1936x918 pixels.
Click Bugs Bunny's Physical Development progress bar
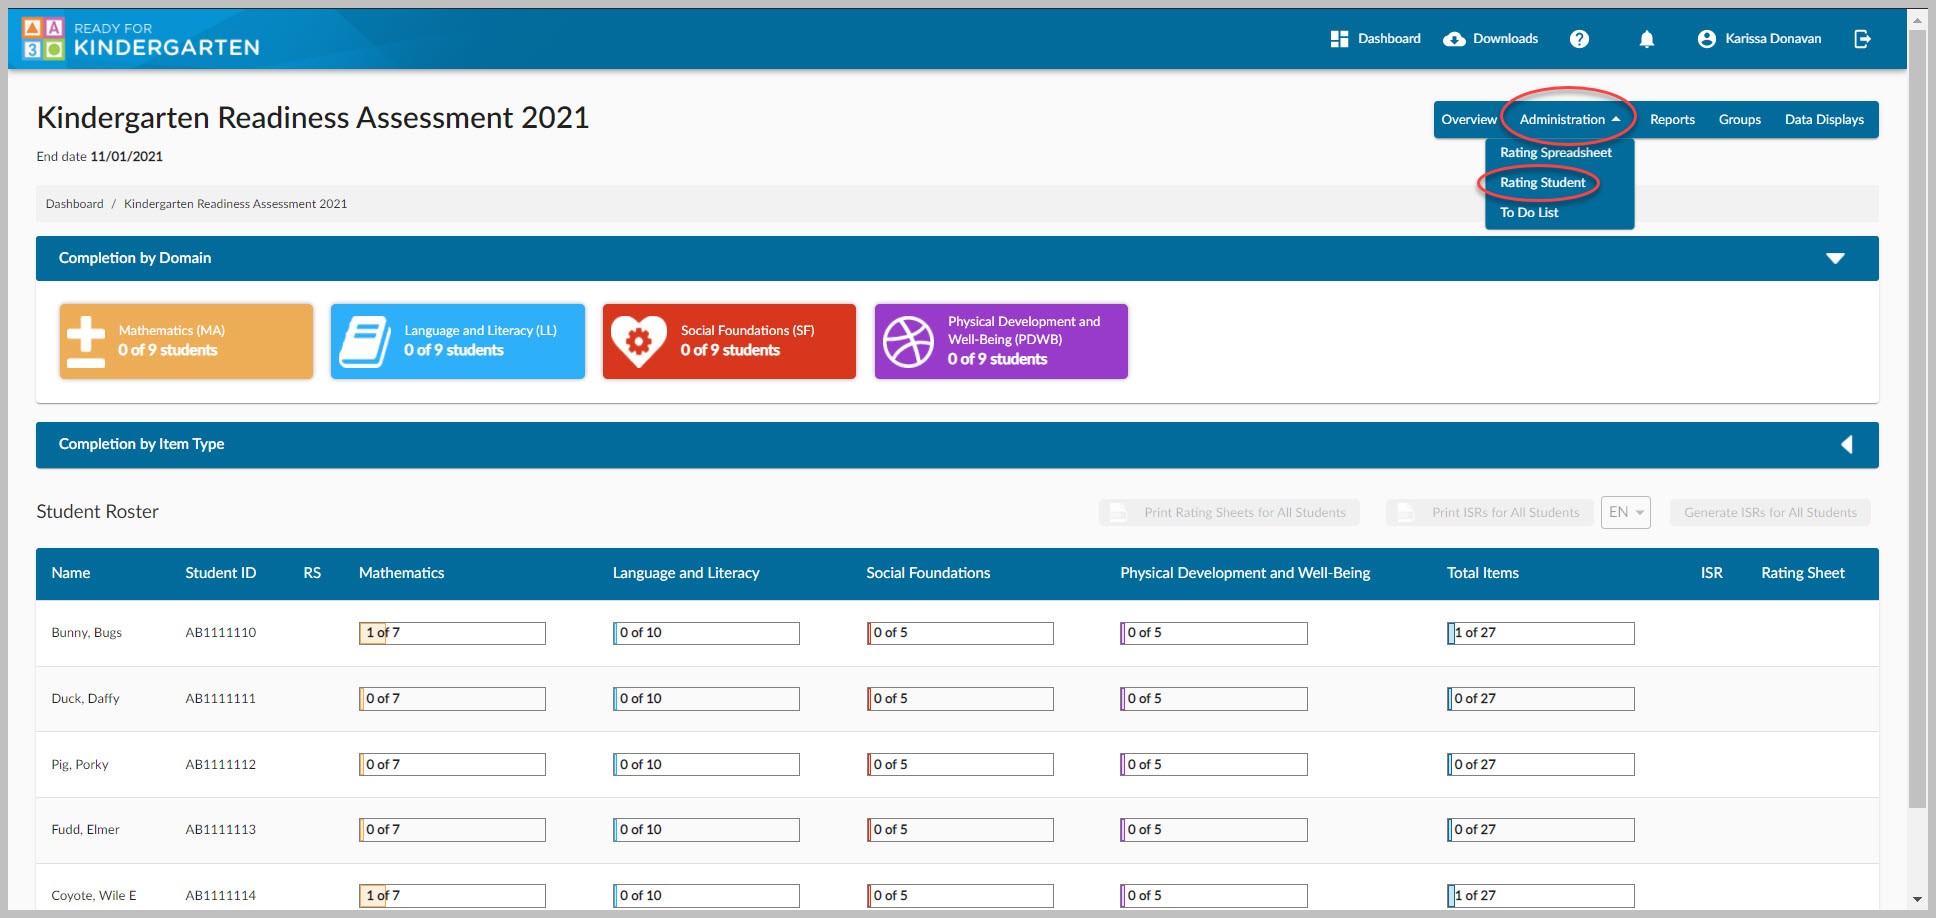click(x=1214, y=633)
